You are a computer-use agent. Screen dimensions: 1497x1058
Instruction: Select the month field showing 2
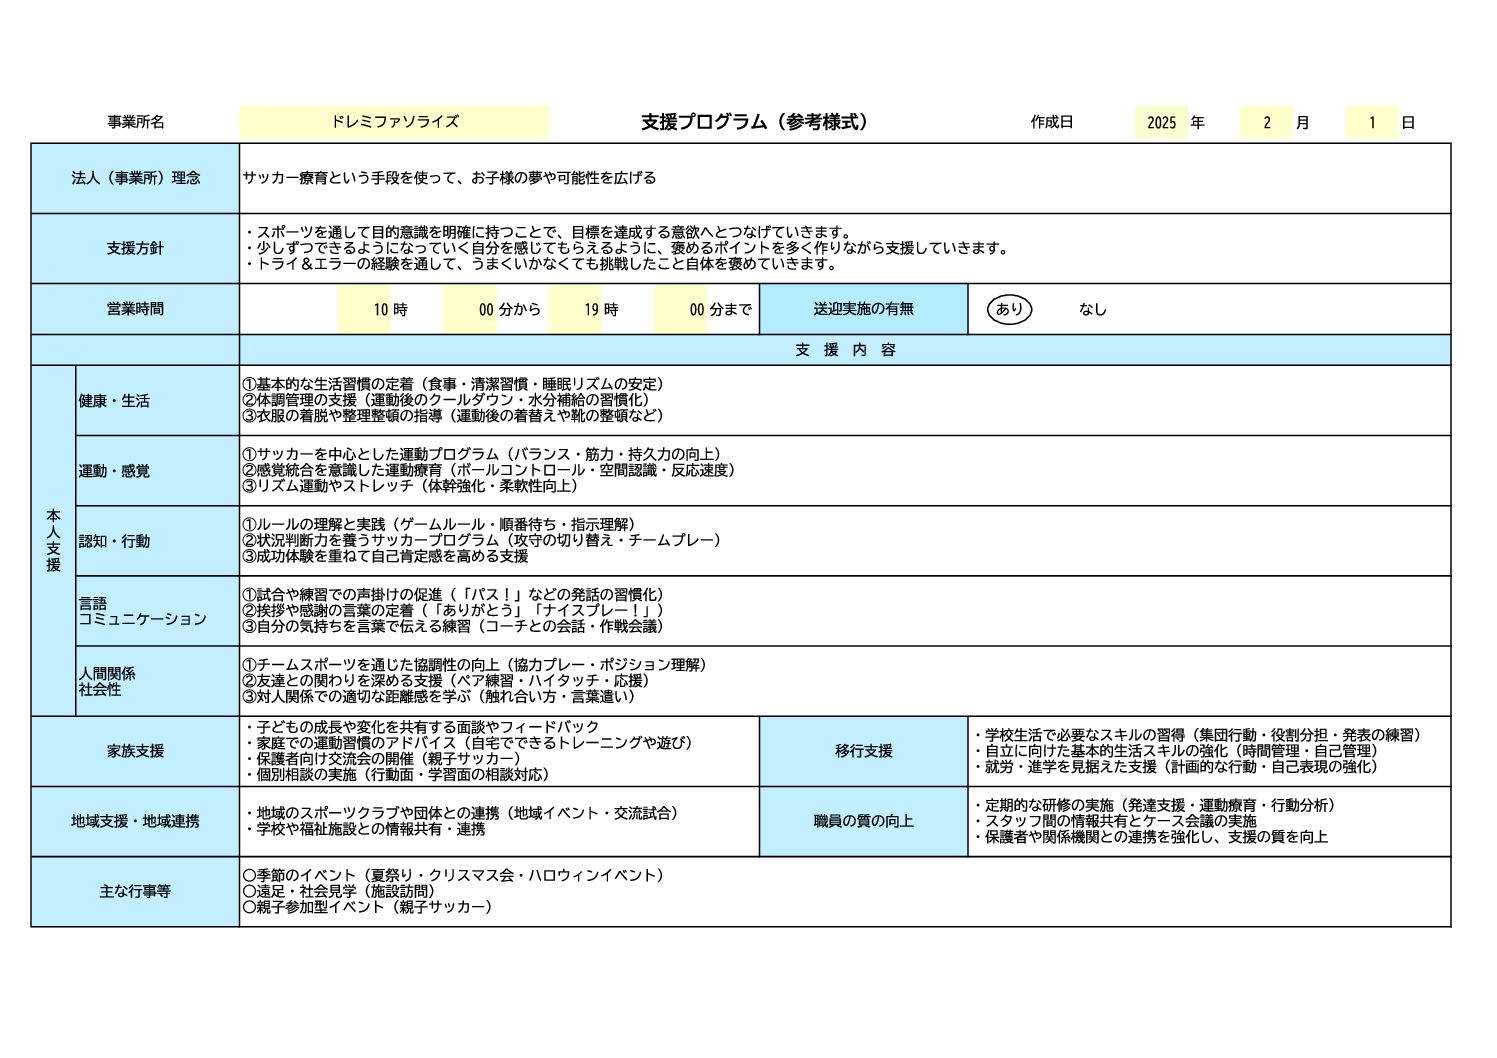point(1266,122)
